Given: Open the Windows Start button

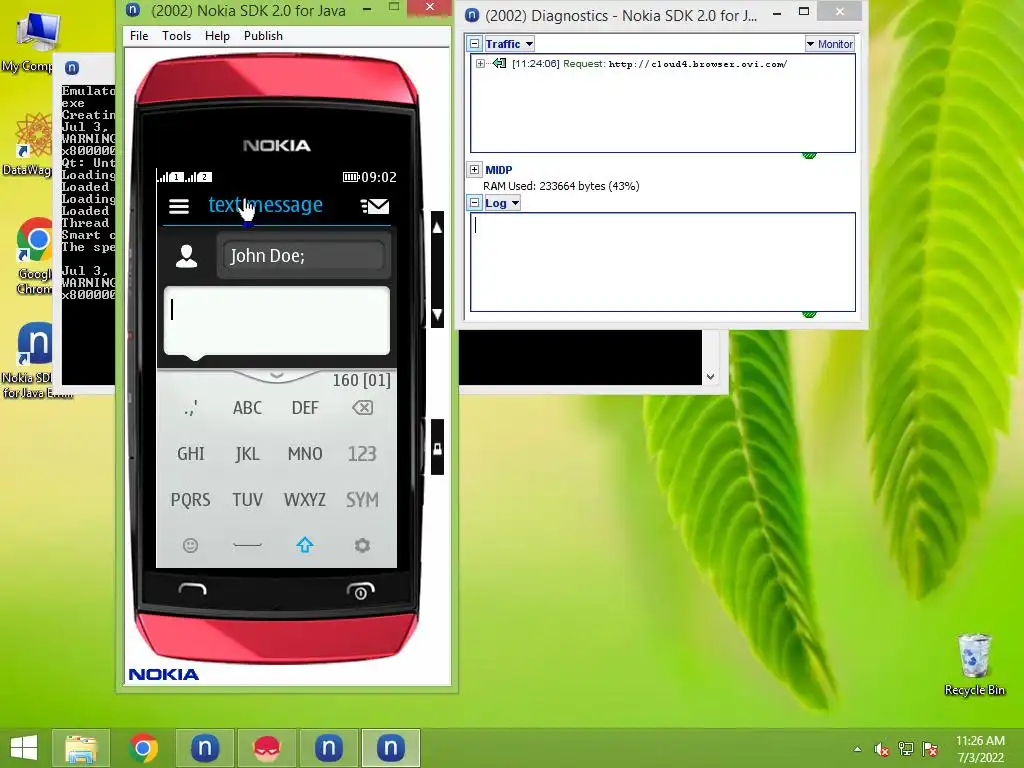Looking at the screenshot, I should coord(24,748).
